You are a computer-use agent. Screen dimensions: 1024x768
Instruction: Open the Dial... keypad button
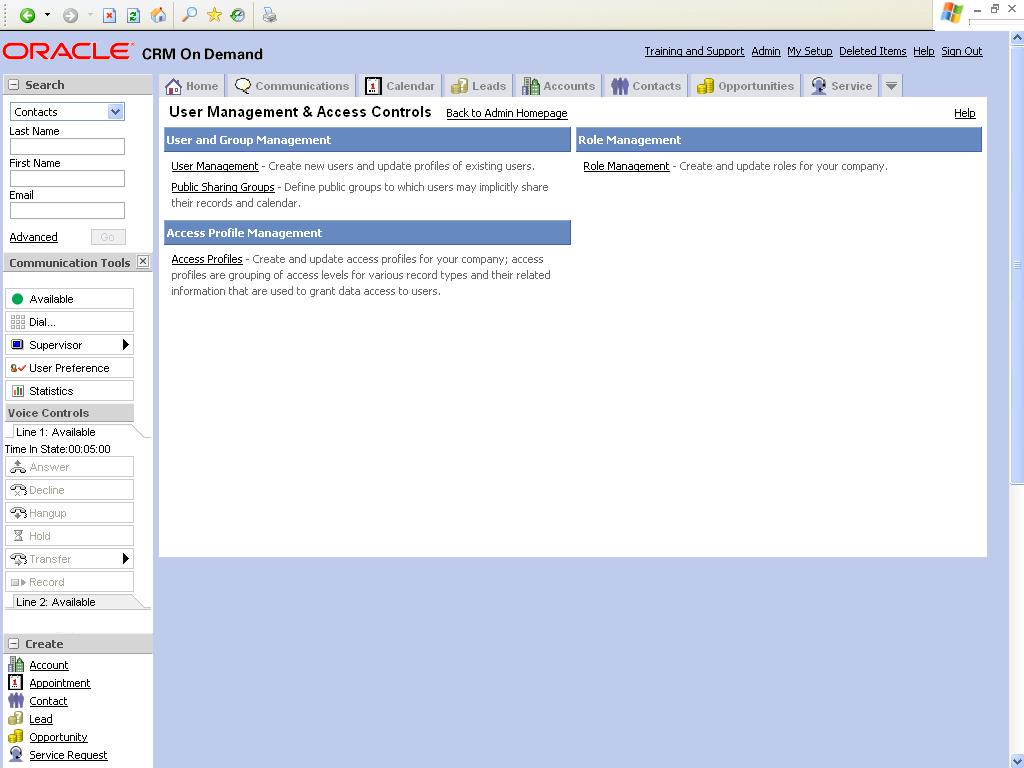click(x=69, y=321)
